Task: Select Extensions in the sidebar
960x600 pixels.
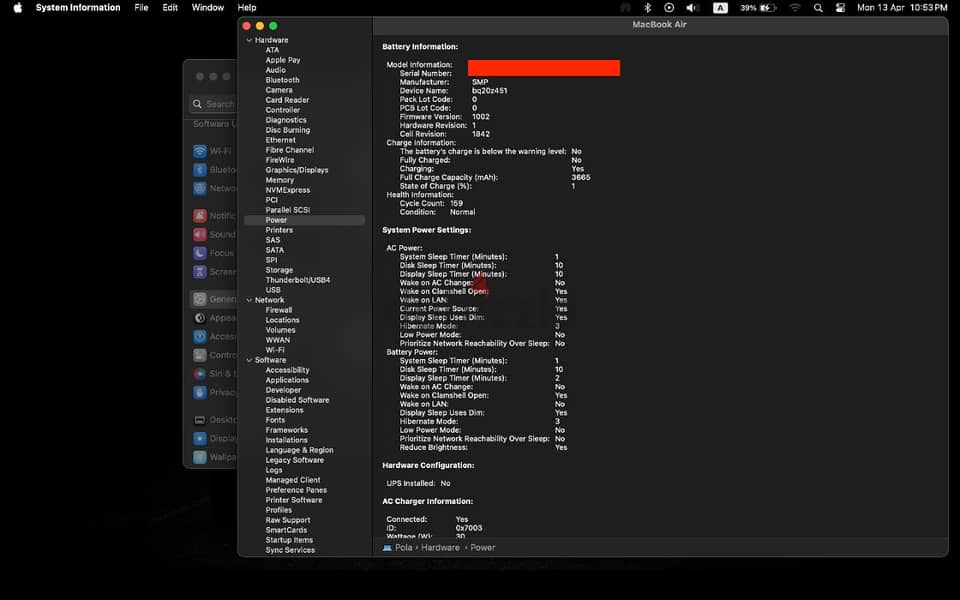Action: [x=284, y=410]
